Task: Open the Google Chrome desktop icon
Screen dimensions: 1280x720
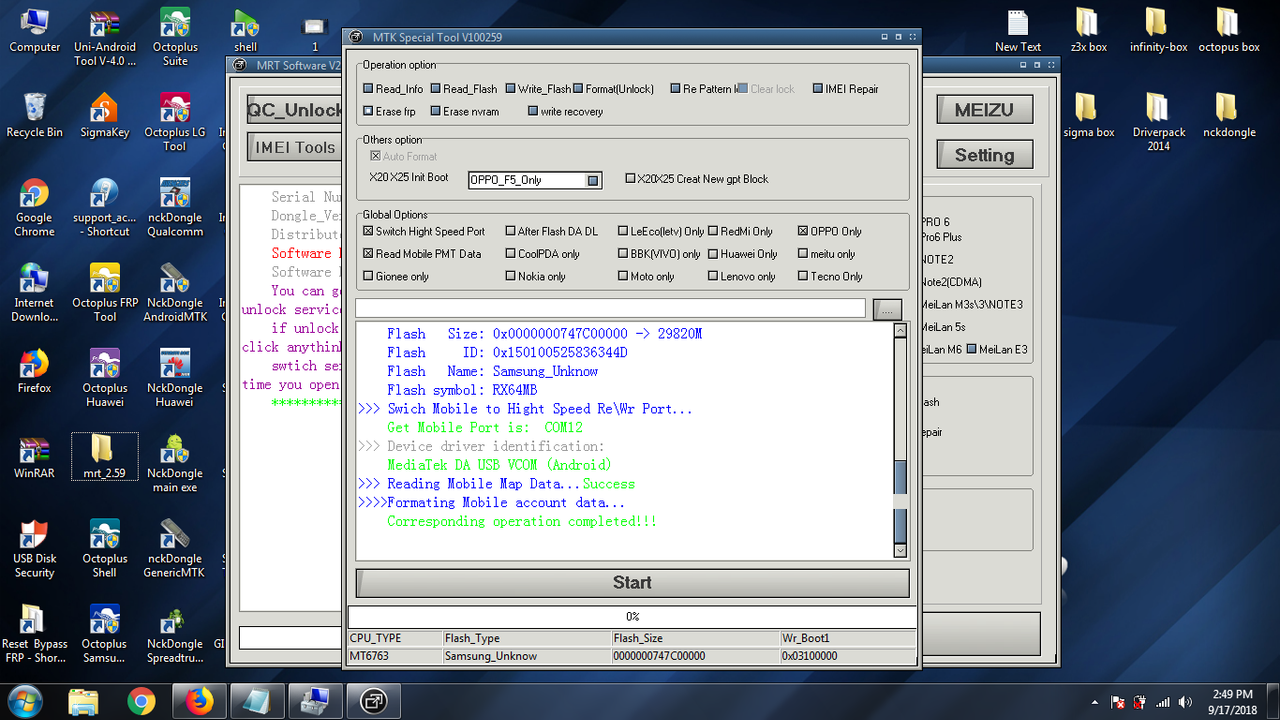Action: (34, 208)
